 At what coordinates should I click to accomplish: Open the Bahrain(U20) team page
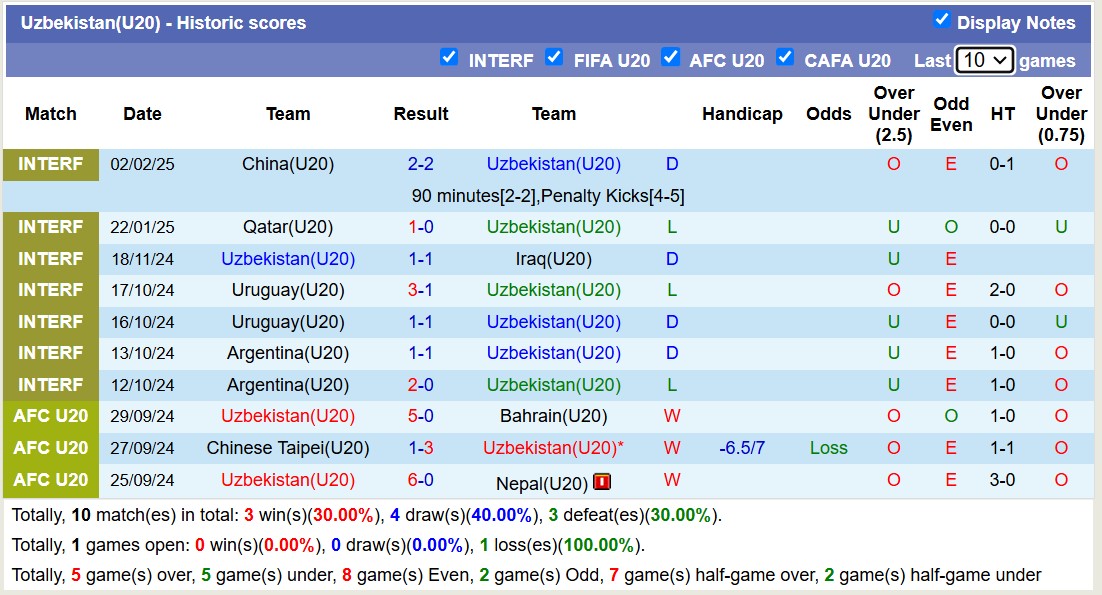(x=553, y=416)
